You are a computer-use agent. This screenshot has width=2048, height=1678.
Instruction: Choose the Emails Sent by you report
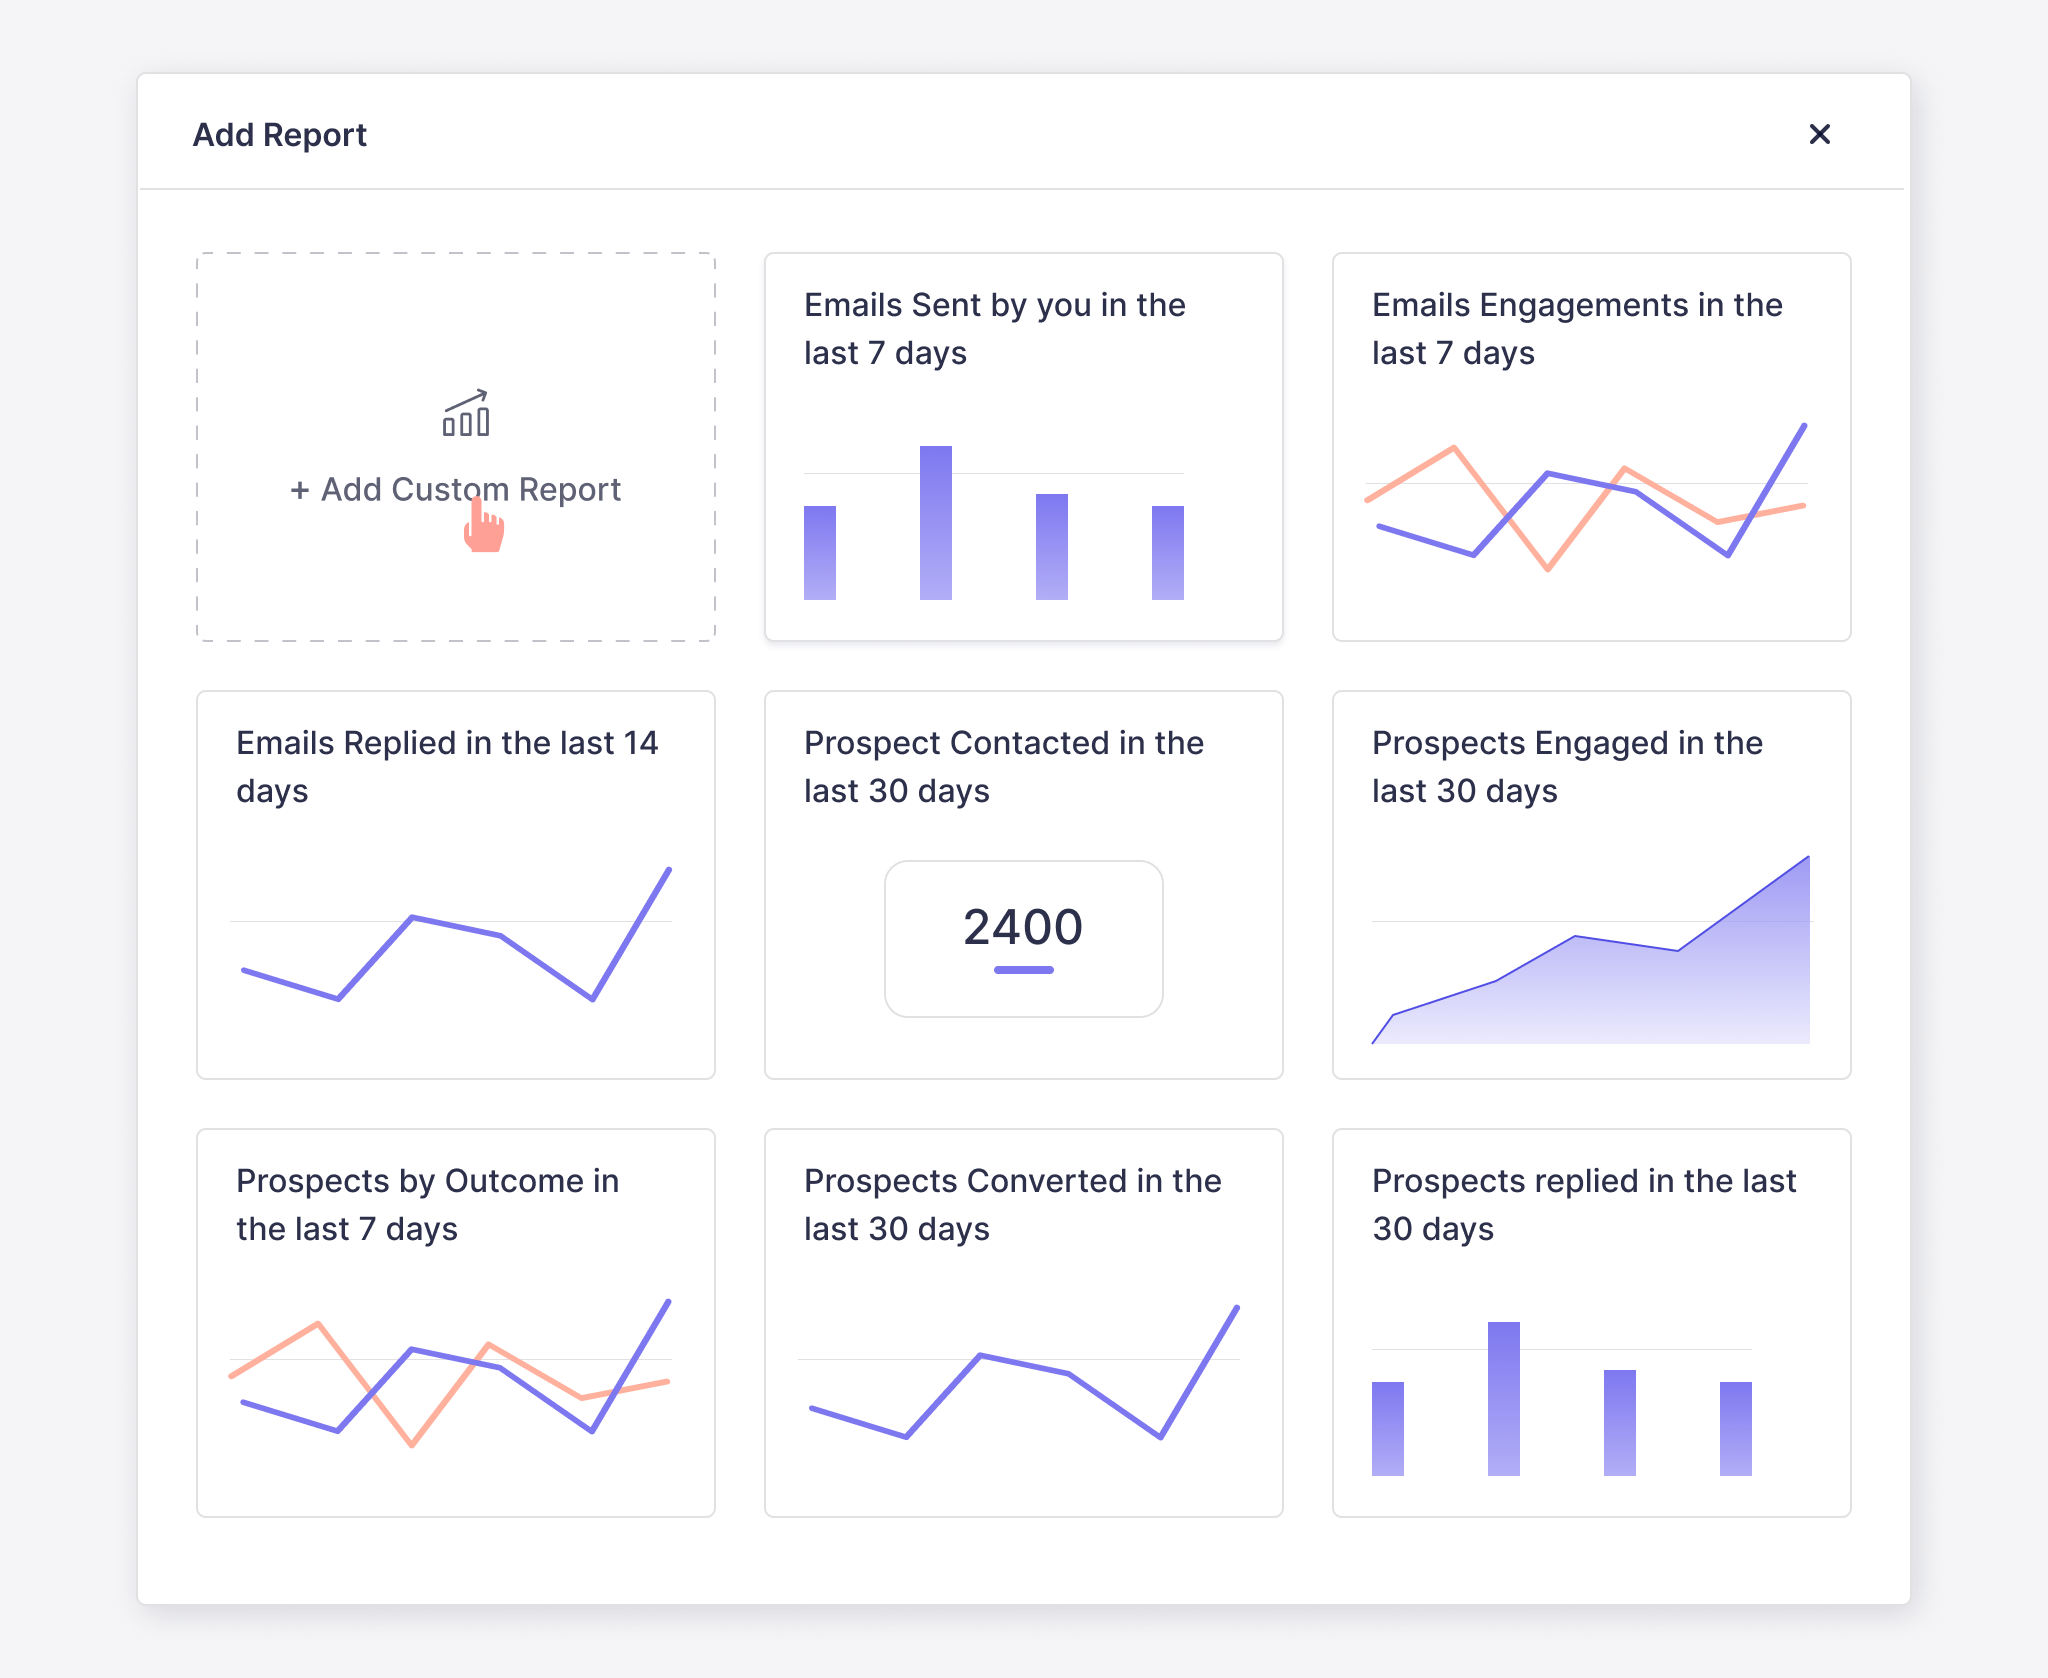(1023, 447)
